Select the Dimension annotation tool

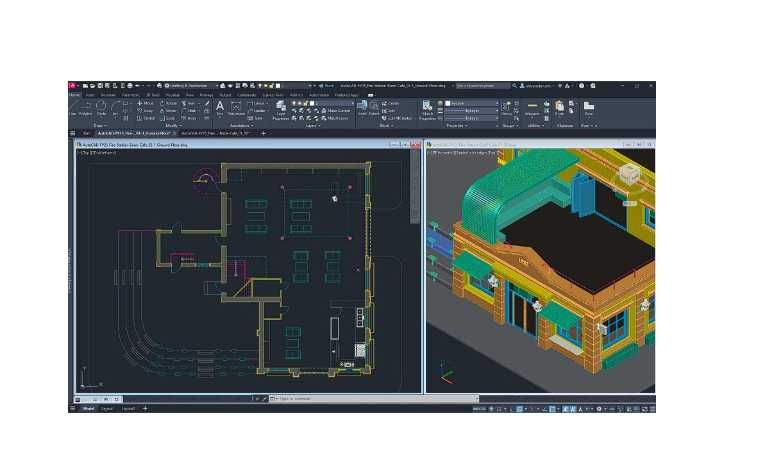click(236, 108)
